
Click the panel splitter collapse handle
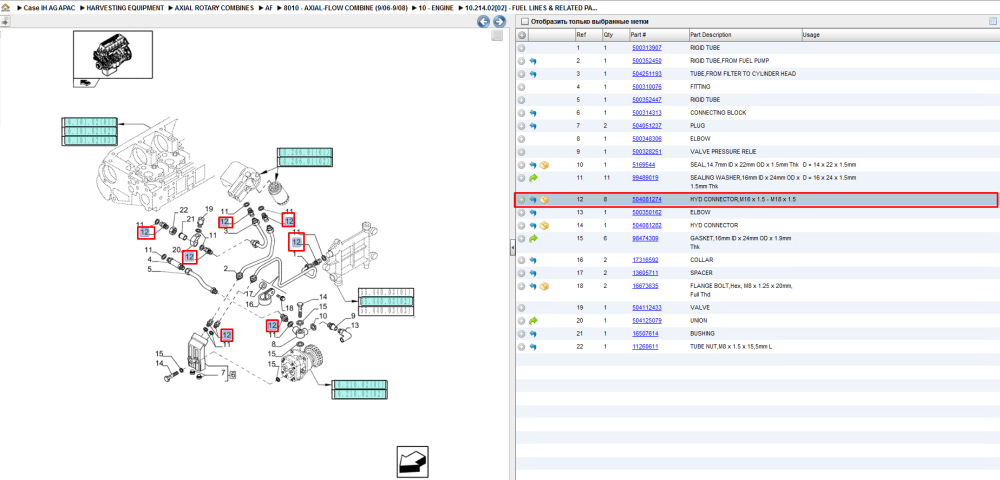tap(512, 249)
